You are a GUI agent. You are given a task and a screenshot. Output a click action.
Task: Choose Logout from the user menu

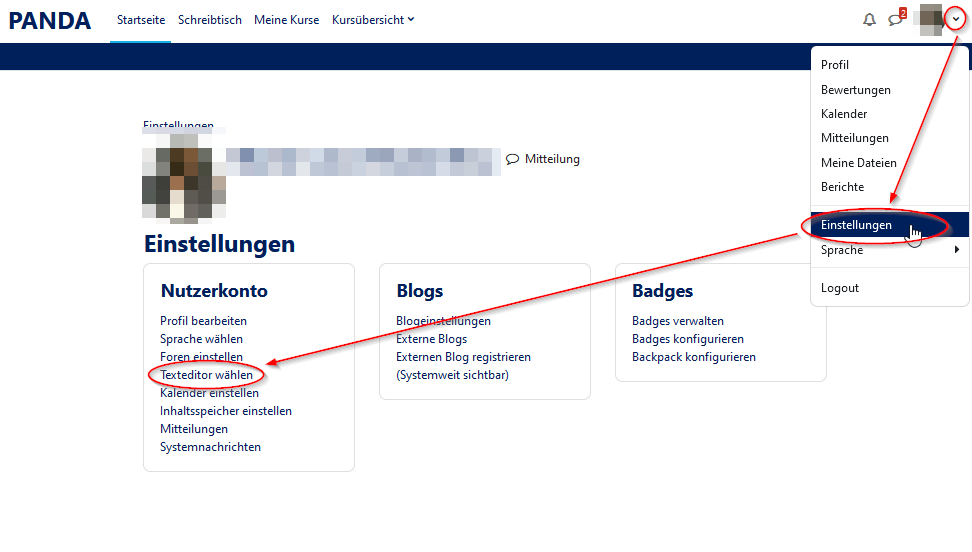[x=840, y=288]
